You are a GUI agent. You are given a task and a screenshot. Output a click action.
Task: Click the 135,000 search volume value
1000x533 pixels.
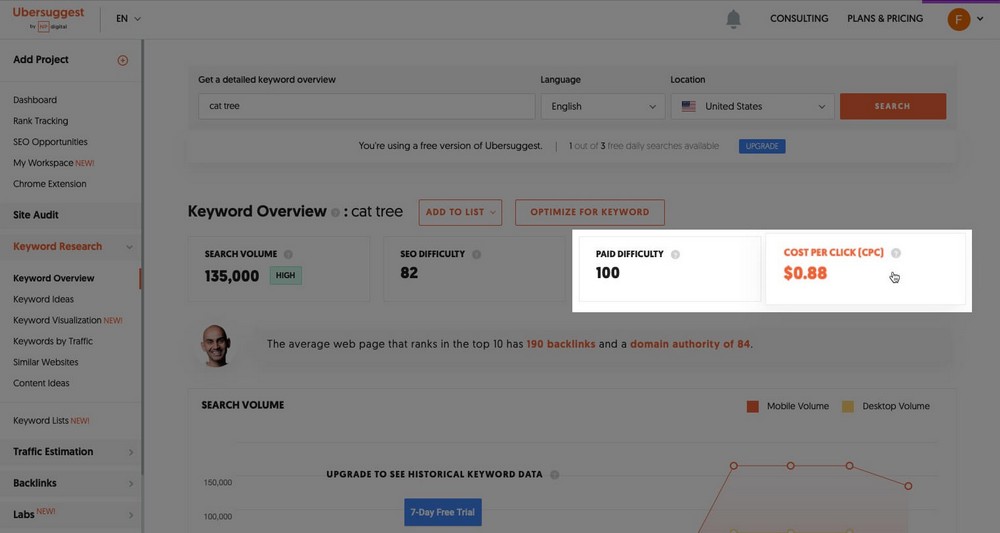[232, 277]
